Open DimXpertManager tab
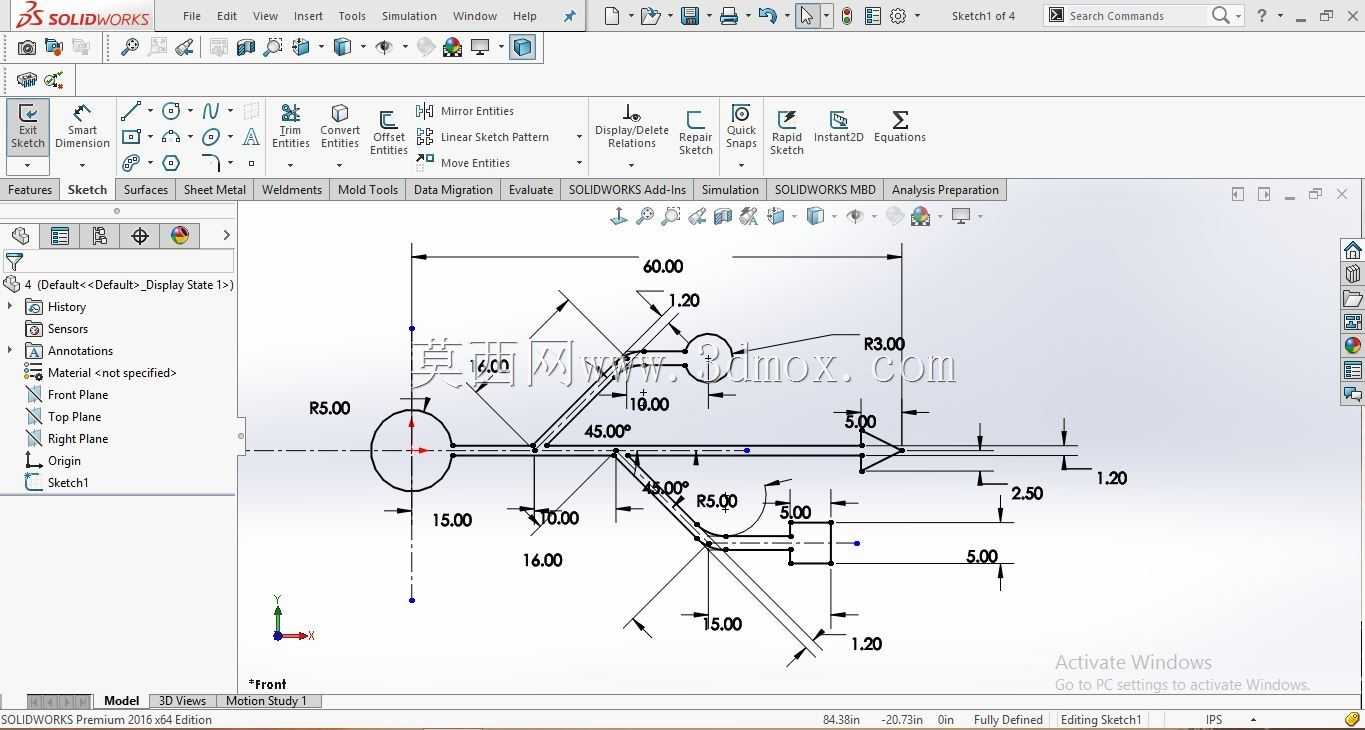This screenshot has width=1365, height=730. tap(140, 236)
